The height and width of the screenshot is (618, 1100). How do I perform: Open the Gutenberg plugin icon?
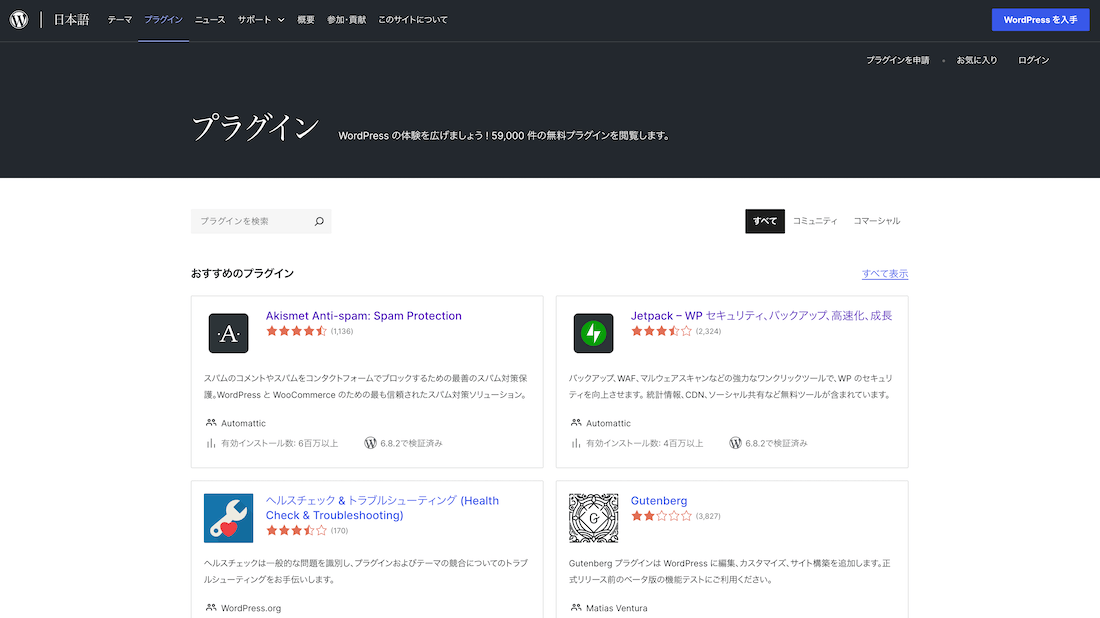(593, 518)
